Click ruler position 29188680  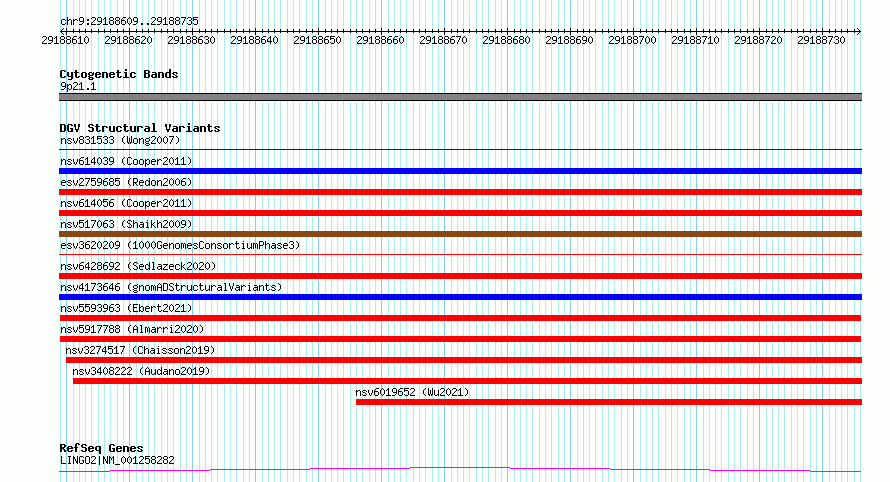(506, 40)
